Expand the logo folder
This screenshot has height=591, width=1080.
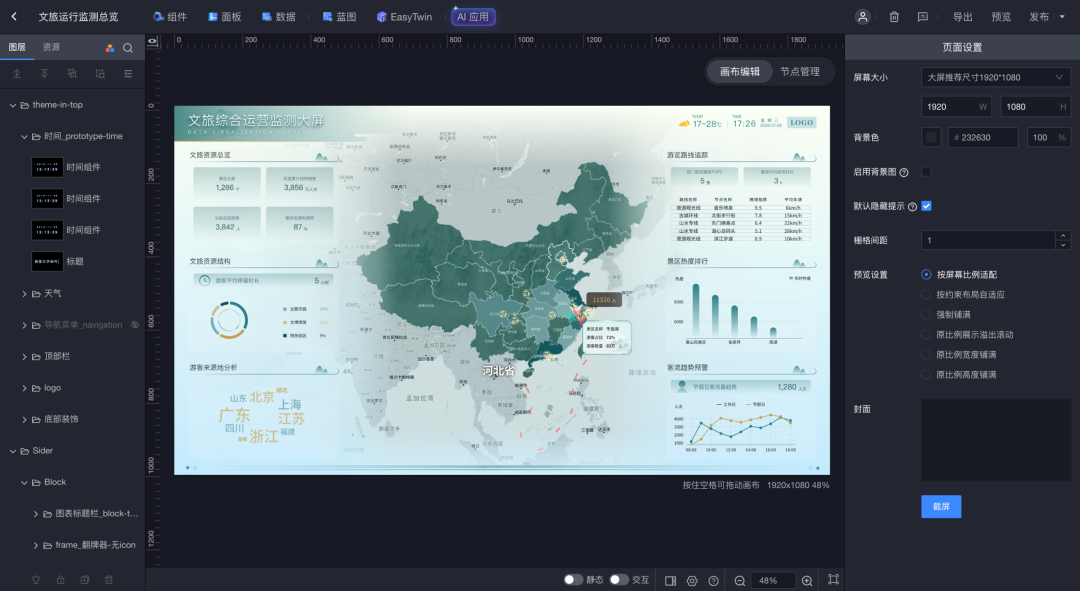24,388
